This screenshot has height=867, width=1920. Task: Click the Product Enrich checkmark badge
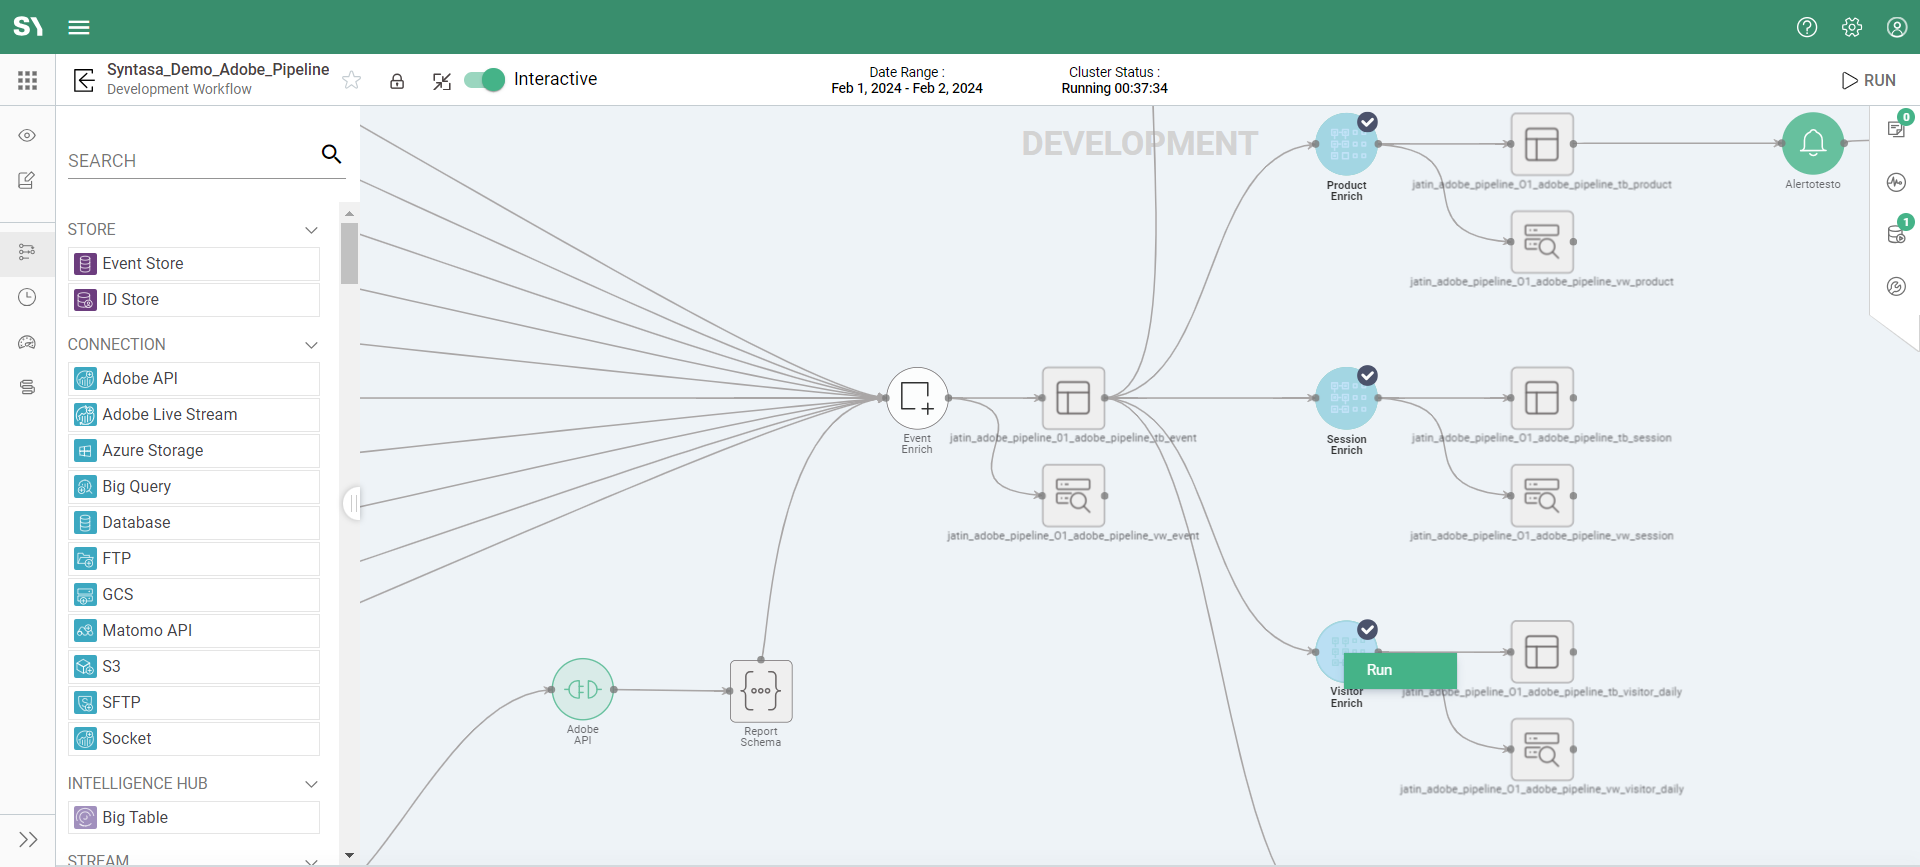[1367, 122]
